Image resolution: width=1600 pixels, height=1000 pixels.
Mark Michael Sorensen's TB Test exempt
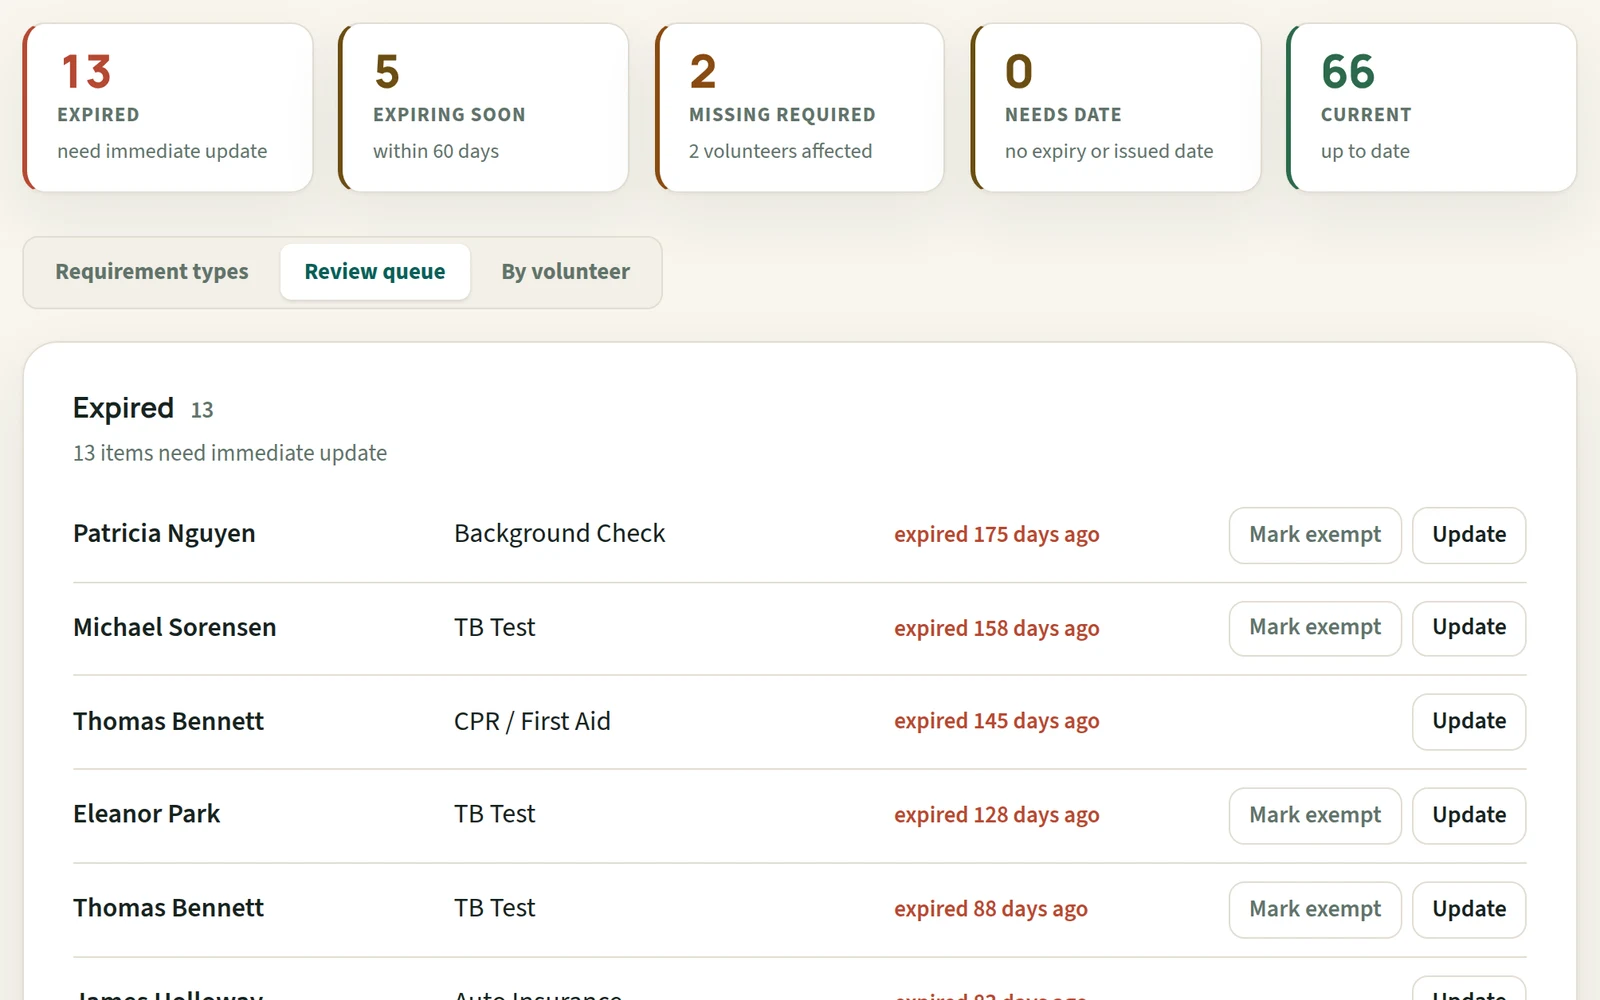pyautogui.click(x=1315, y=628)
